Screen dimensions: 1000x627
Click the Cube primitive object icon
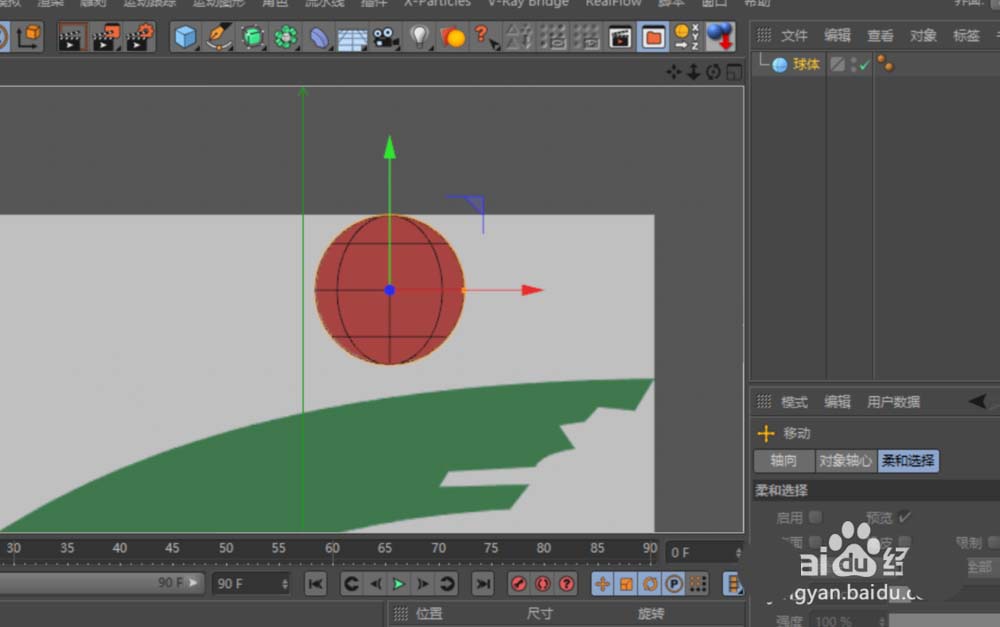click(x=186, y=38)
